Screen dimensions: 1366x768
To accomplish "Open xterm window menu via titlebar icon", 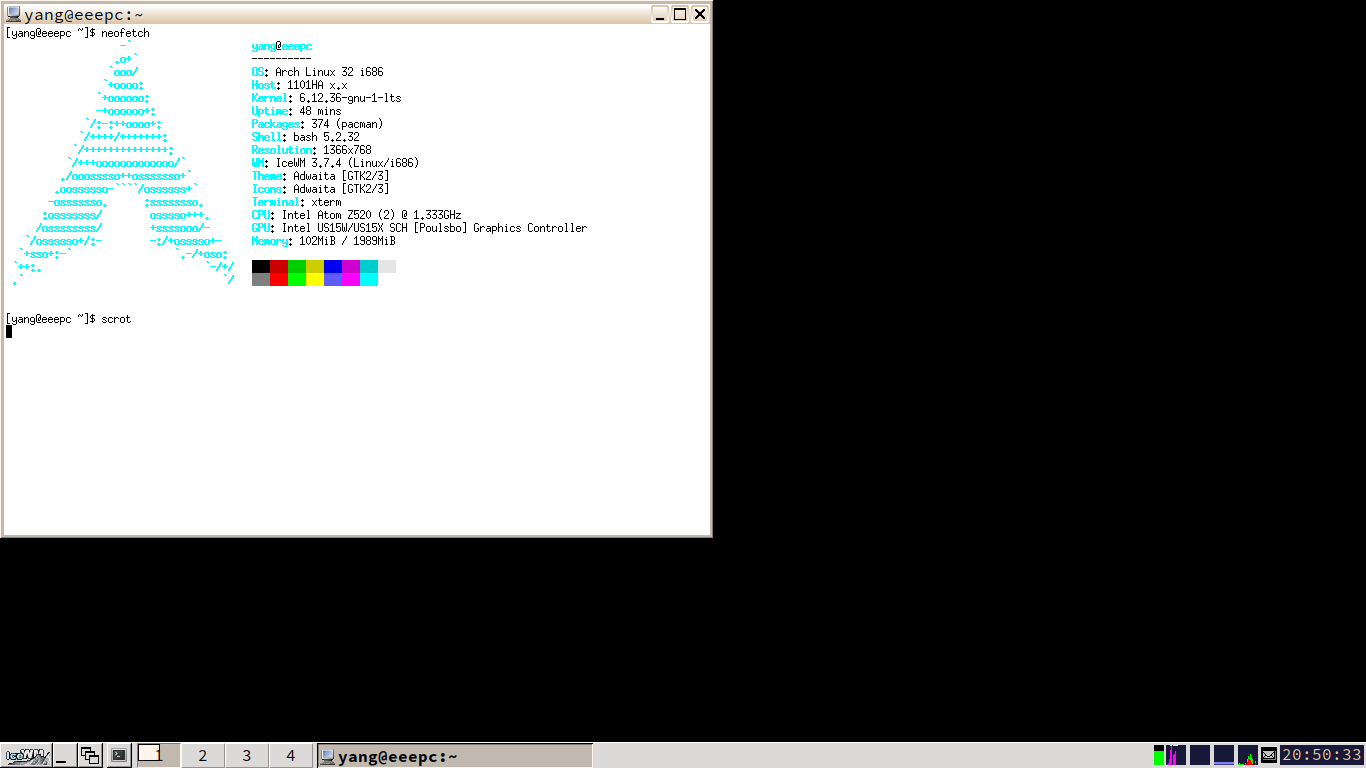I will click(13, 14).
